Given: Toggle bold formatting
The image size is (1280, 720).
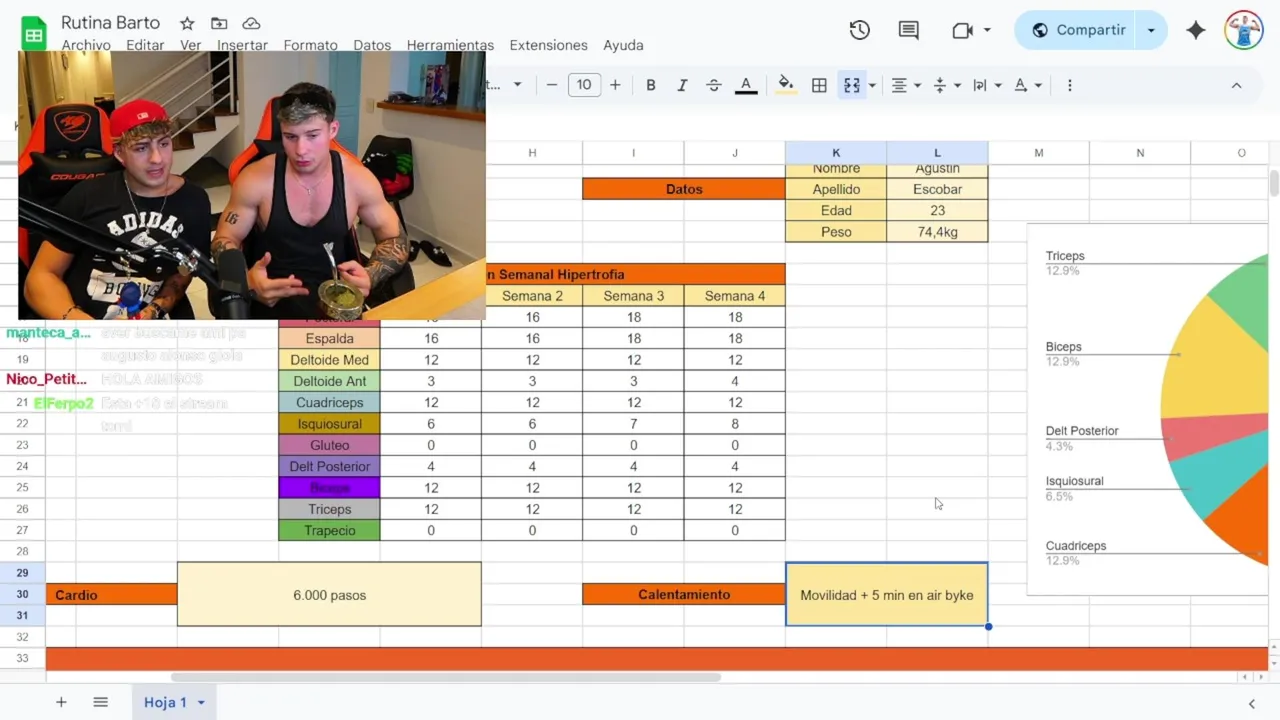Looking at the screenshot, I should 650,85.
